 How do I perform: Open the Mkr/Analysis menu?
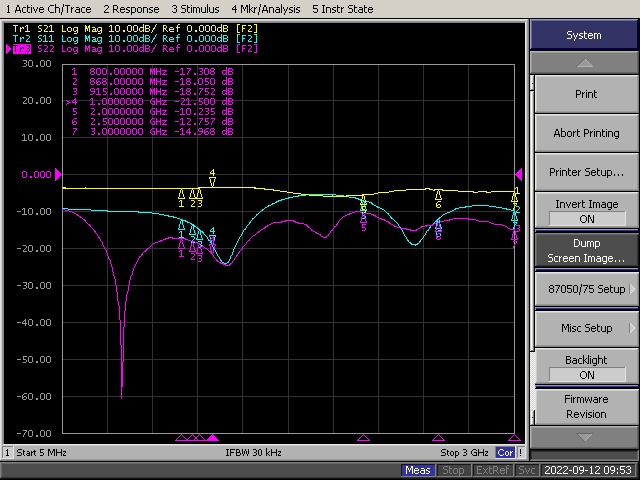(265, 9)
